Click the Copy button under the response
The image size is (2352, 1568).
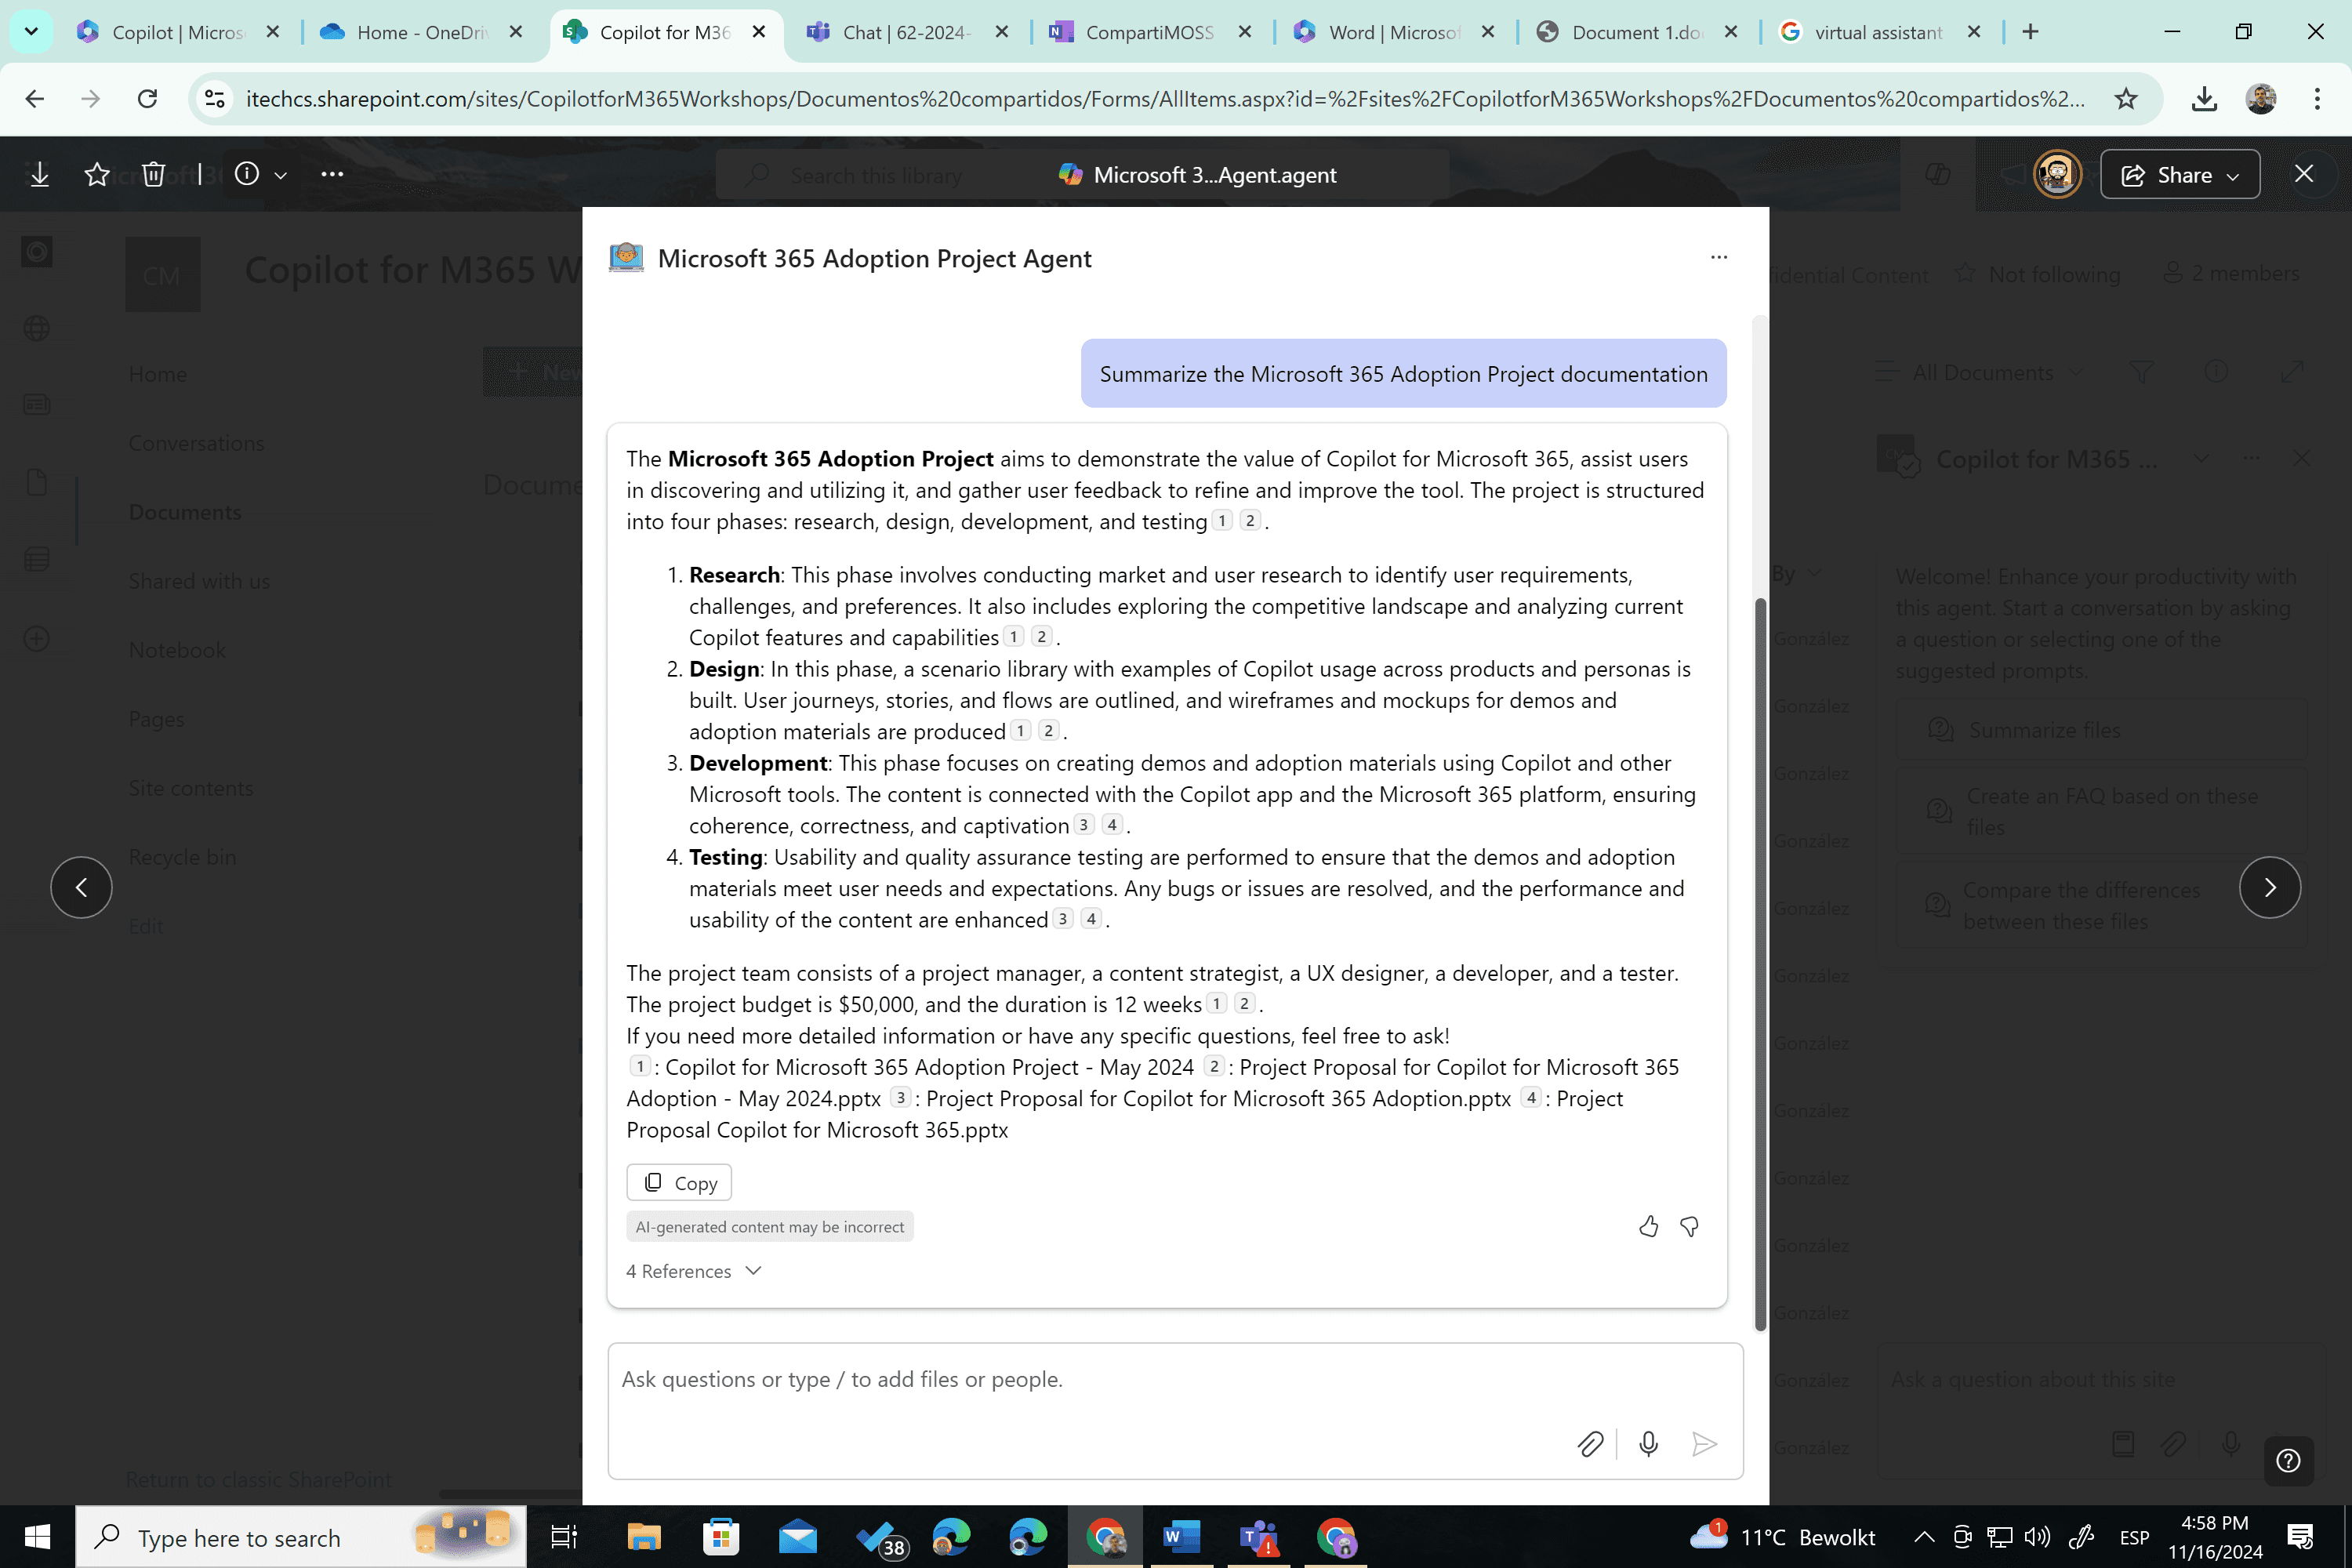679,1183
